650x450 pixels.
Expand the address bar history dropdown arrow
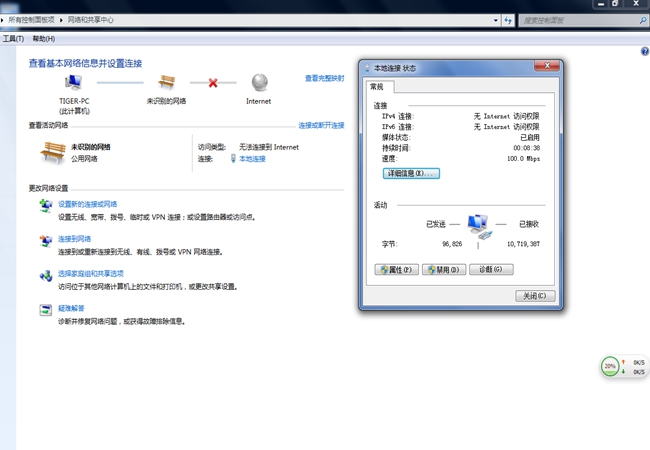(x=496, y=20)
